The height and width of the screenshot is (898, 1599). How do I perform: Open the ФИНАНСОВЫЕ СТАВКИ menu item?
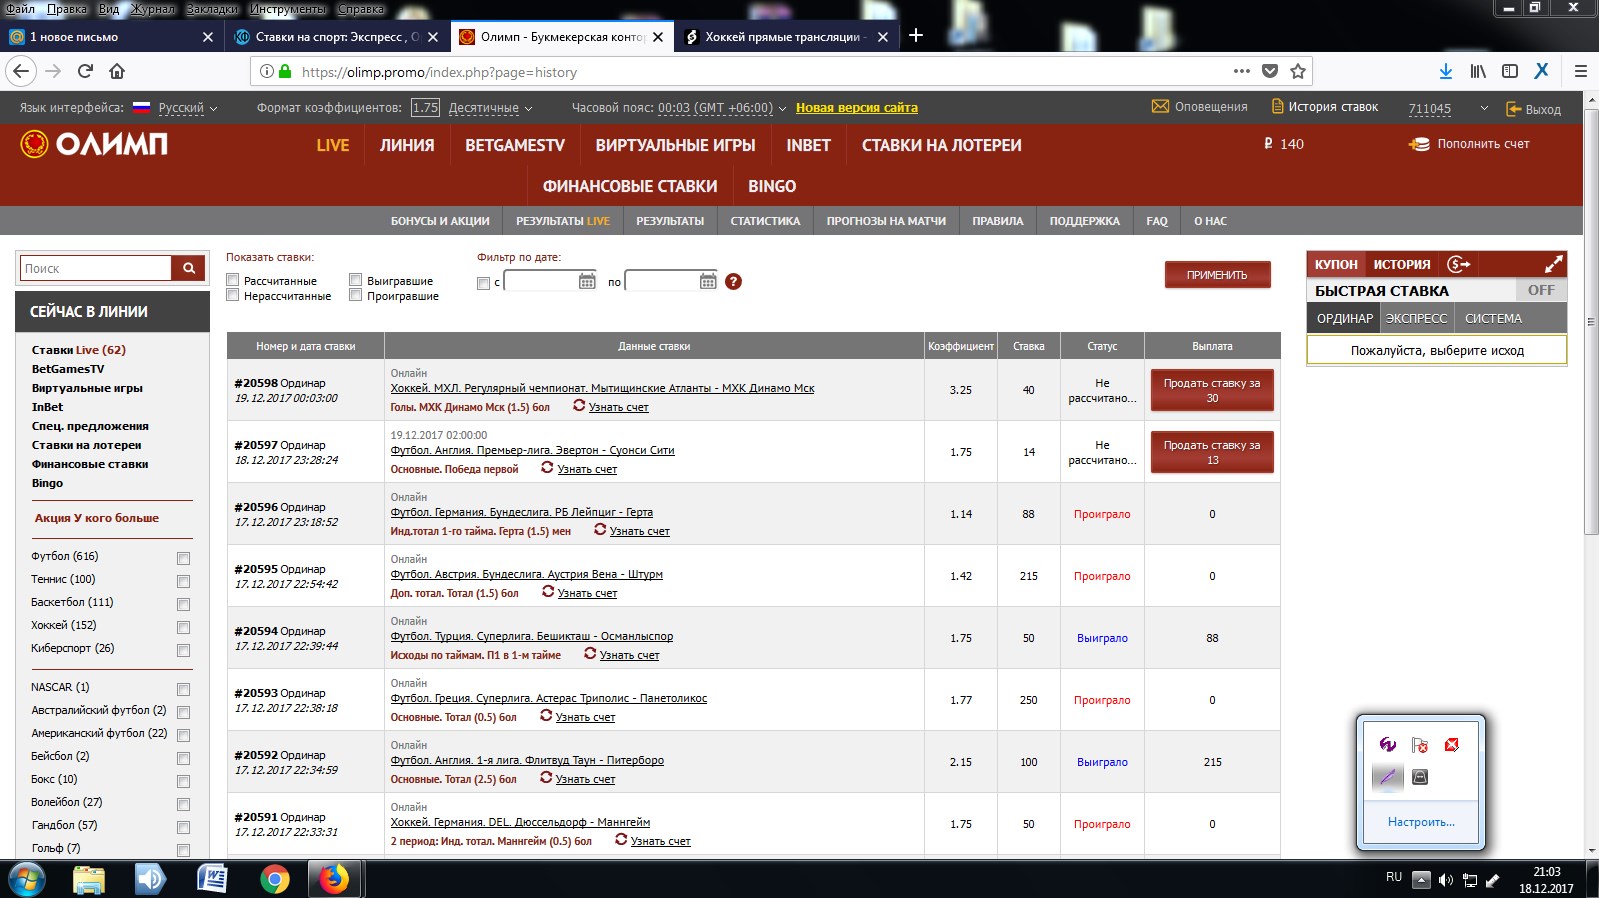[630, 186]
